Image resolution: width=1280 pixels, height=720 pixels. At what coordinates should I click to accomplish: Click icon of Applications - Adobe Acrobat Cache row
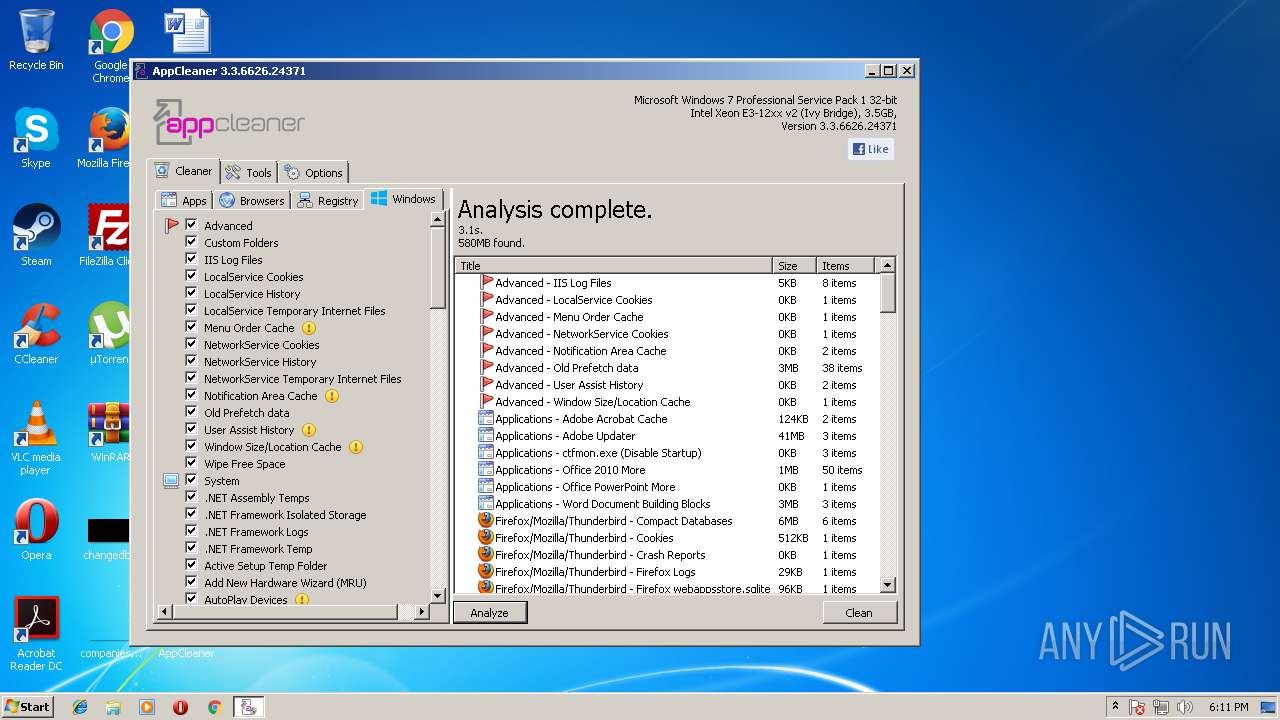pos(486,419)
